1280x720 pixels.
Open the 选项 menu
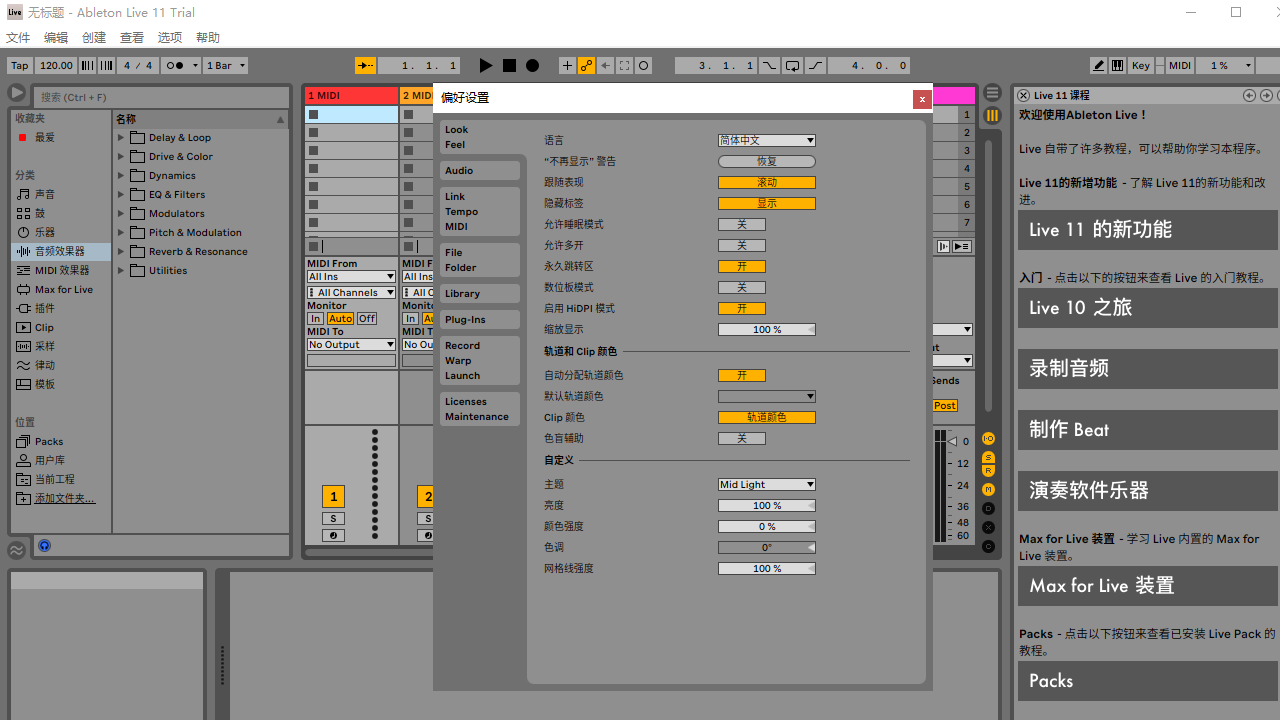[169, 37]
